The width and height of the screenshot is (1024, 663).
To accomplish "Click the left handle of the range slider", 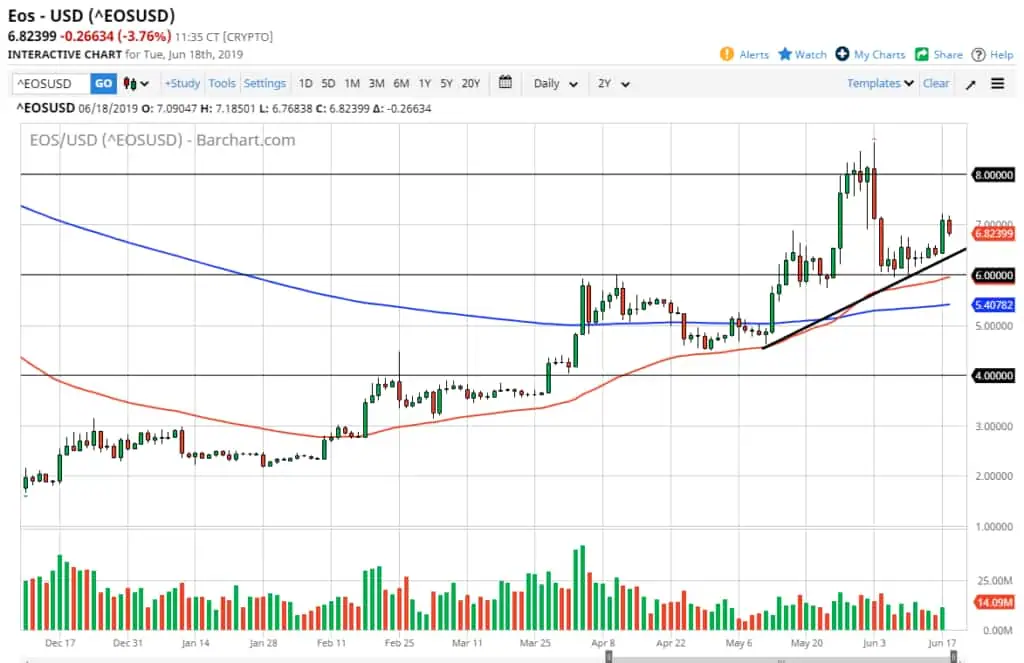I will [609, 657].
